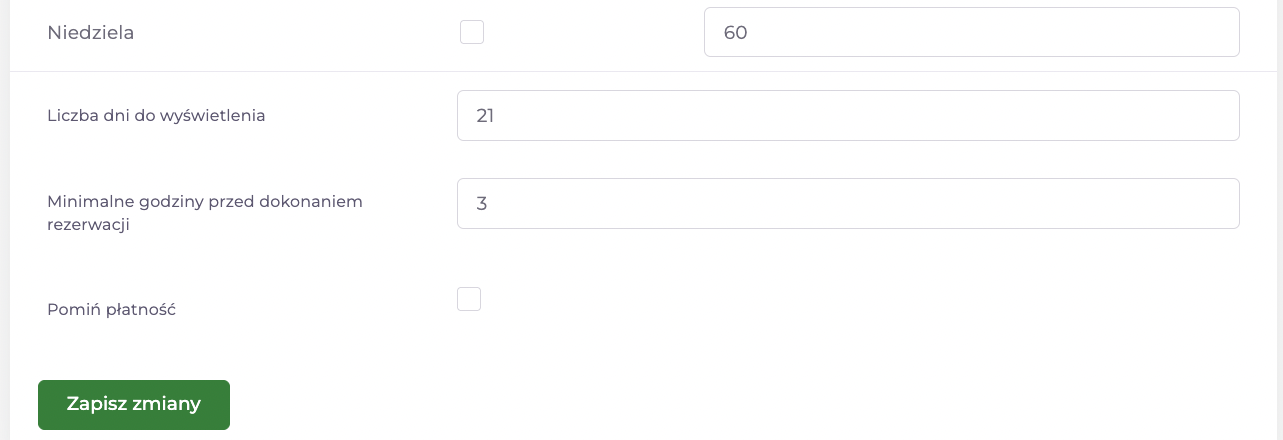Select the minimum booking hours field
Image resolution: width=1283 pixels, height=440 pixels.
pyautogui.click(x=848, y=204)
